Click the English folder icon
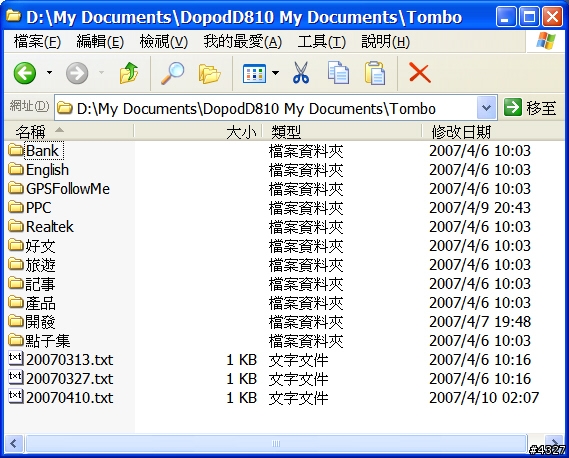The width and height of the screenshot is (569, 458). [16, 169]
